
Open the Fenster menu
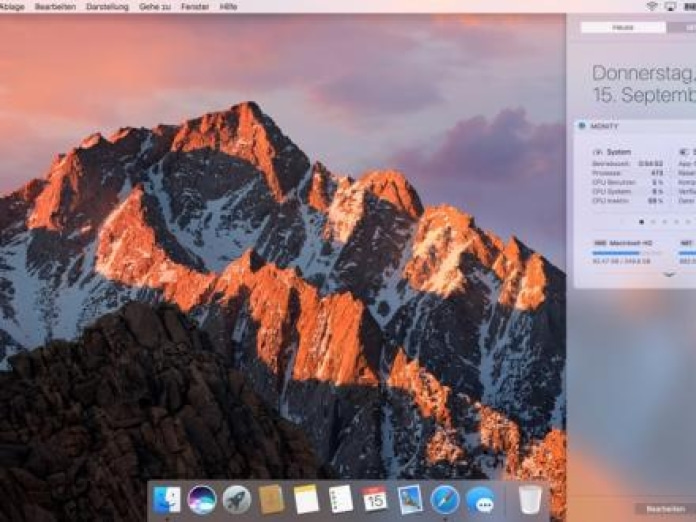coord(195,7)
